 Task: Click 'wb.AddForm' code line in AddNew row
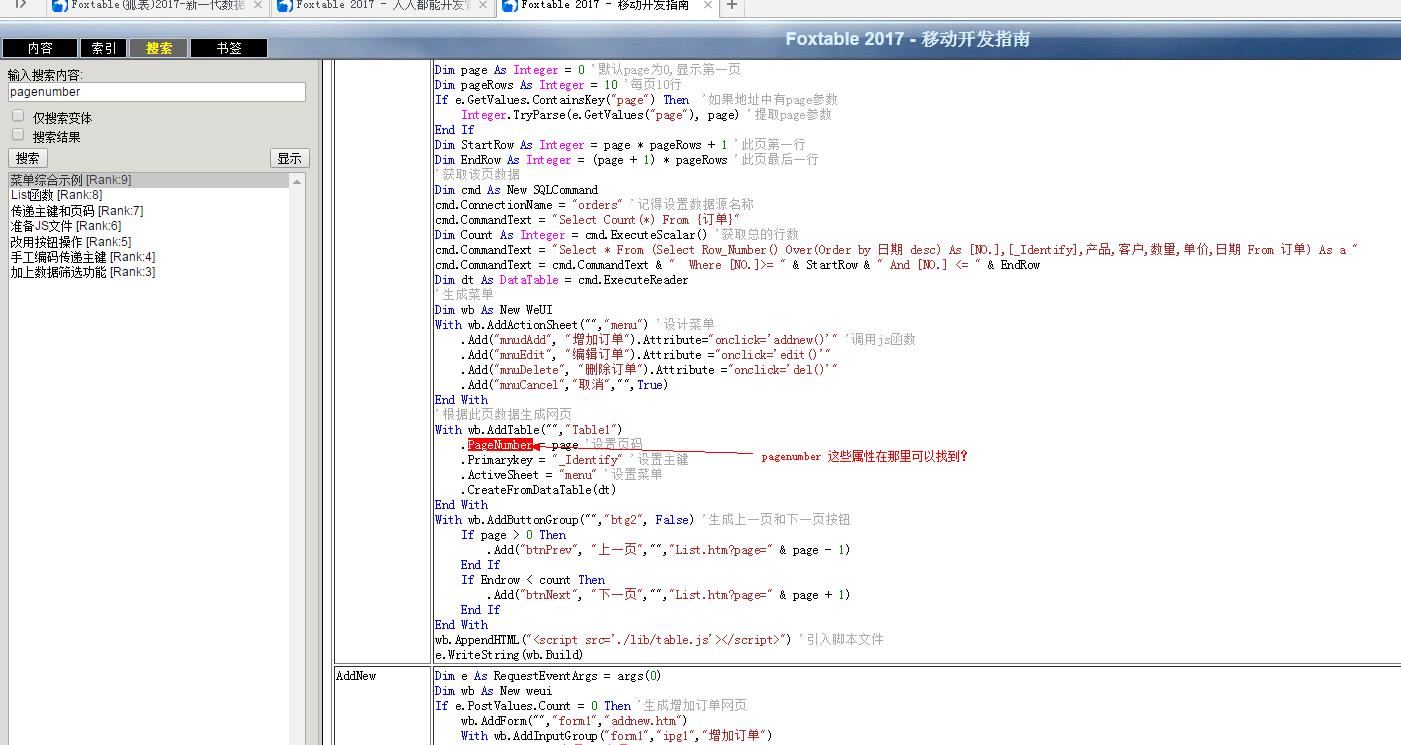[x=574, y=721]
